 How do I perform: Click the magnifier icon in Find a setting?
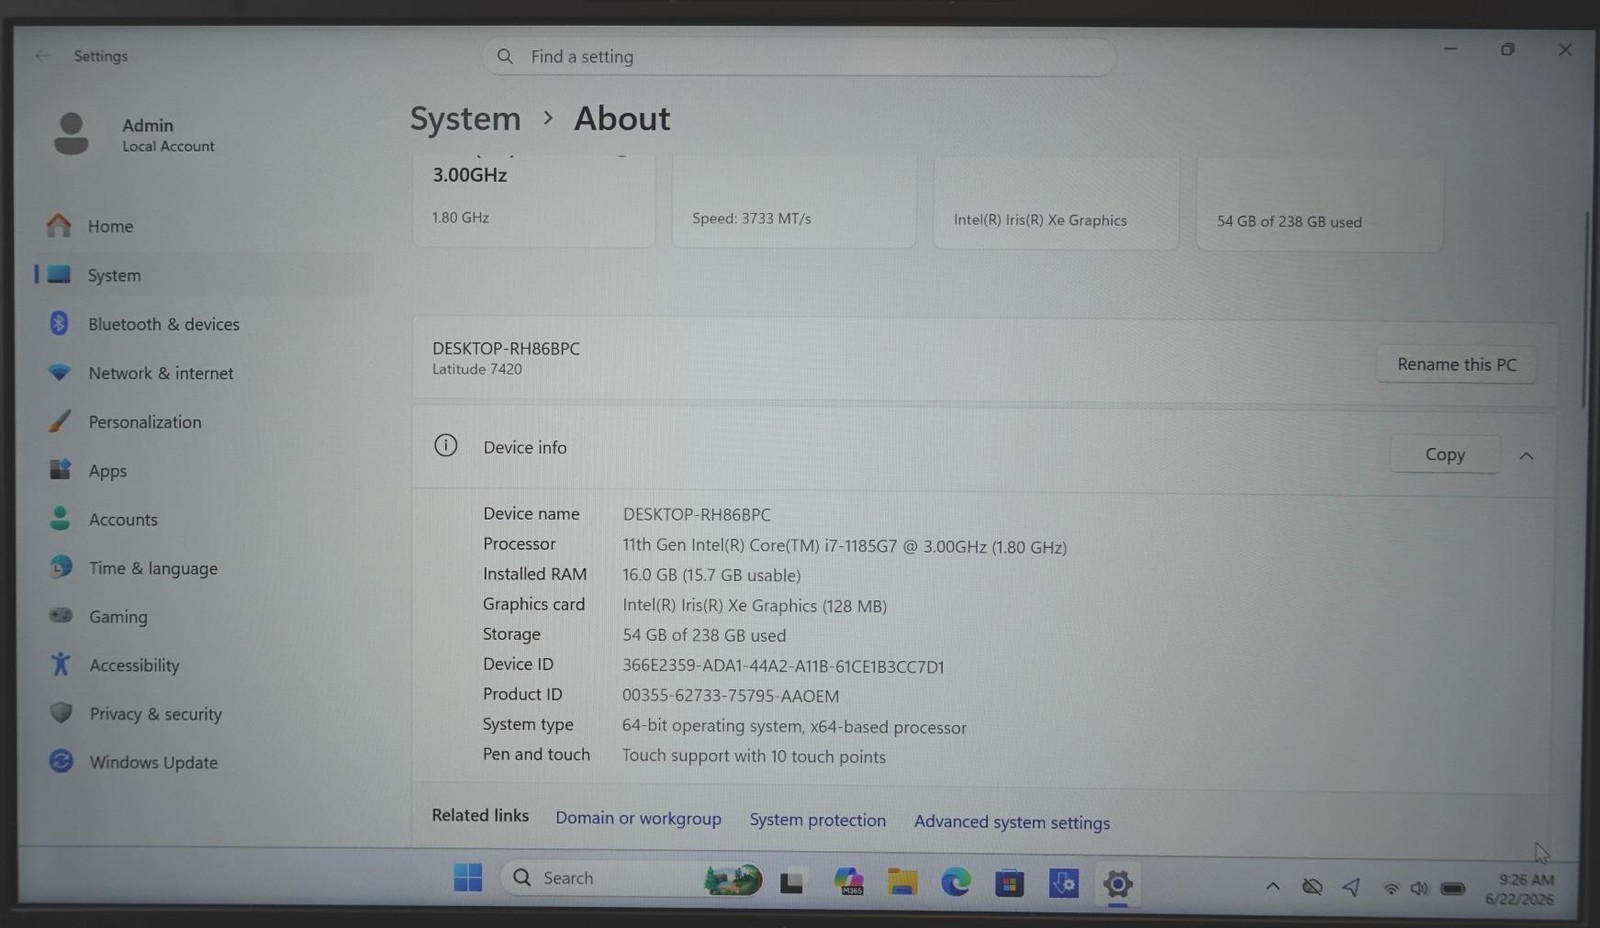pyautogui.click(x=505, y=57)
